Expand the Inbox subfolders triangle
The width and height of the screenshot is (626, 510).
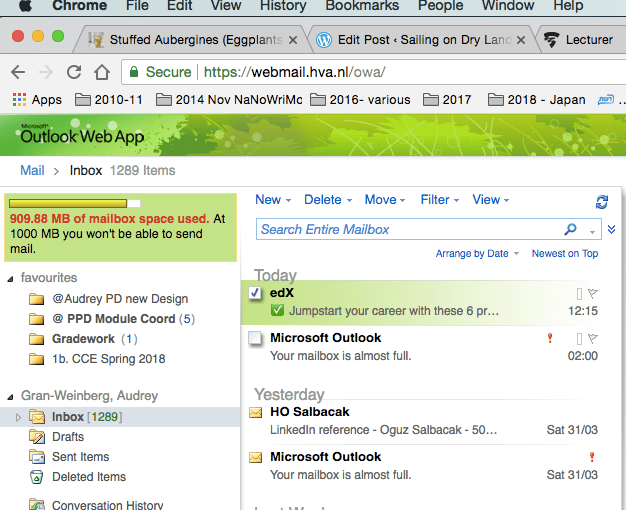pyautogui.click(x=18, y=417)
